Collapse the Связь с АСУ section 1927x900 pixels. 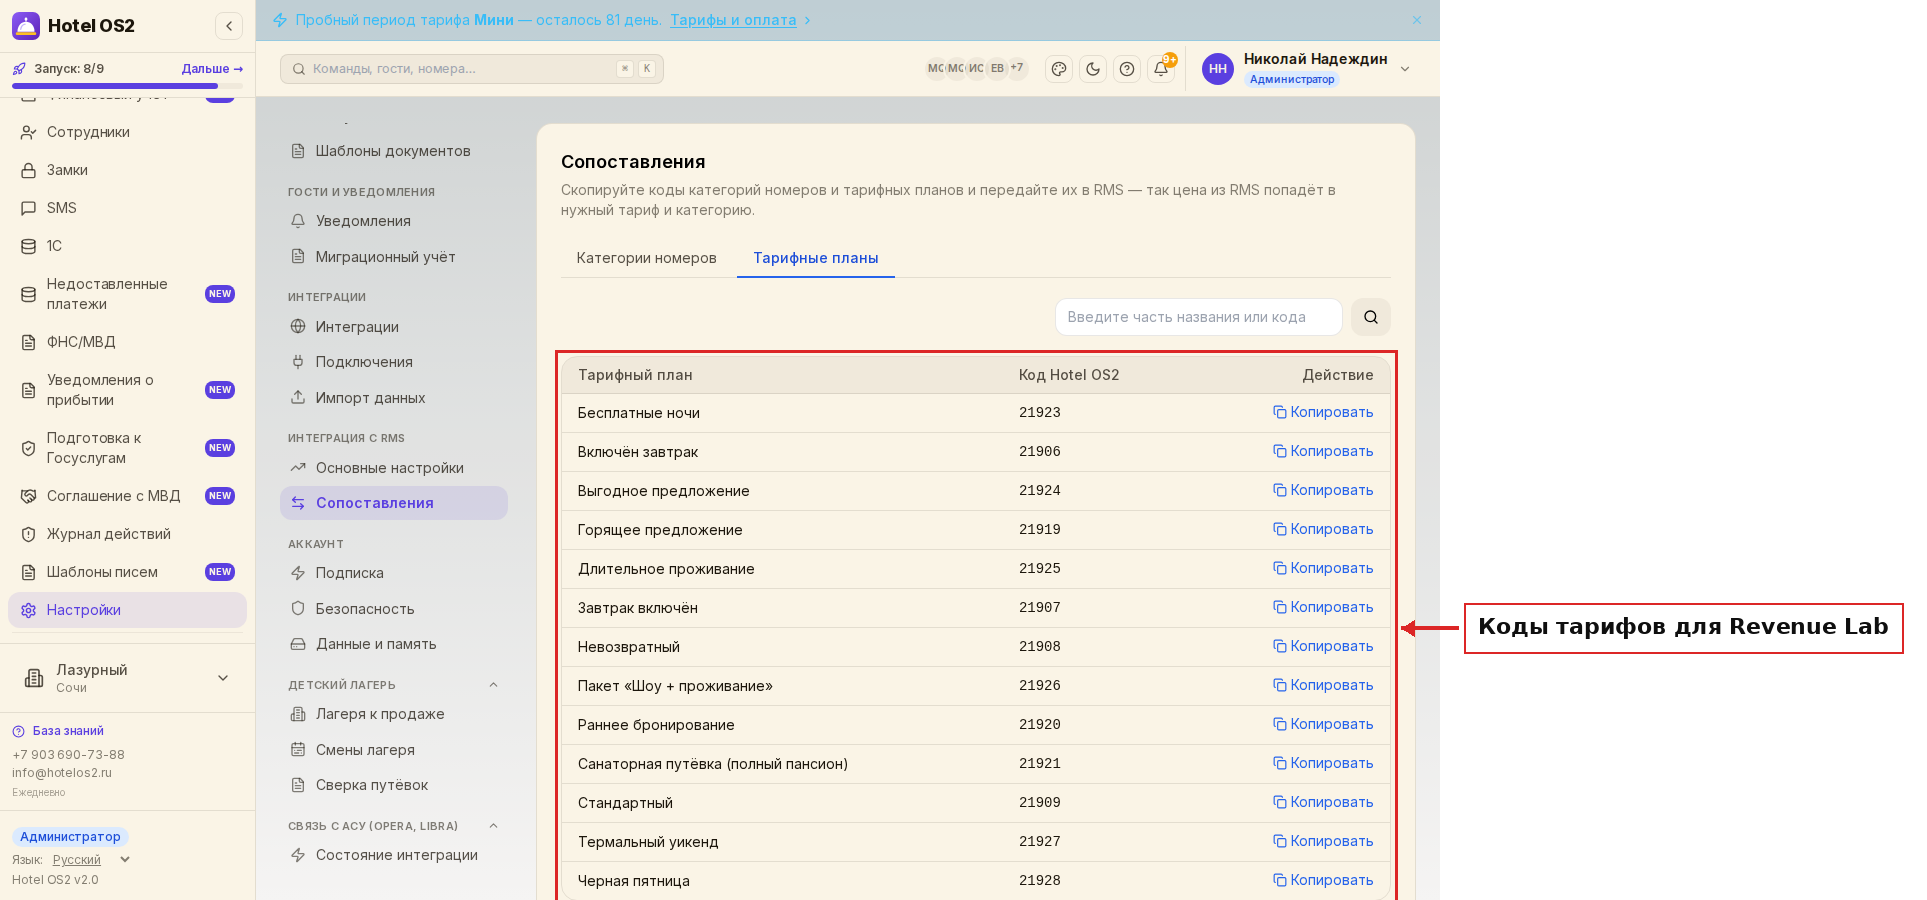point(493,826)
